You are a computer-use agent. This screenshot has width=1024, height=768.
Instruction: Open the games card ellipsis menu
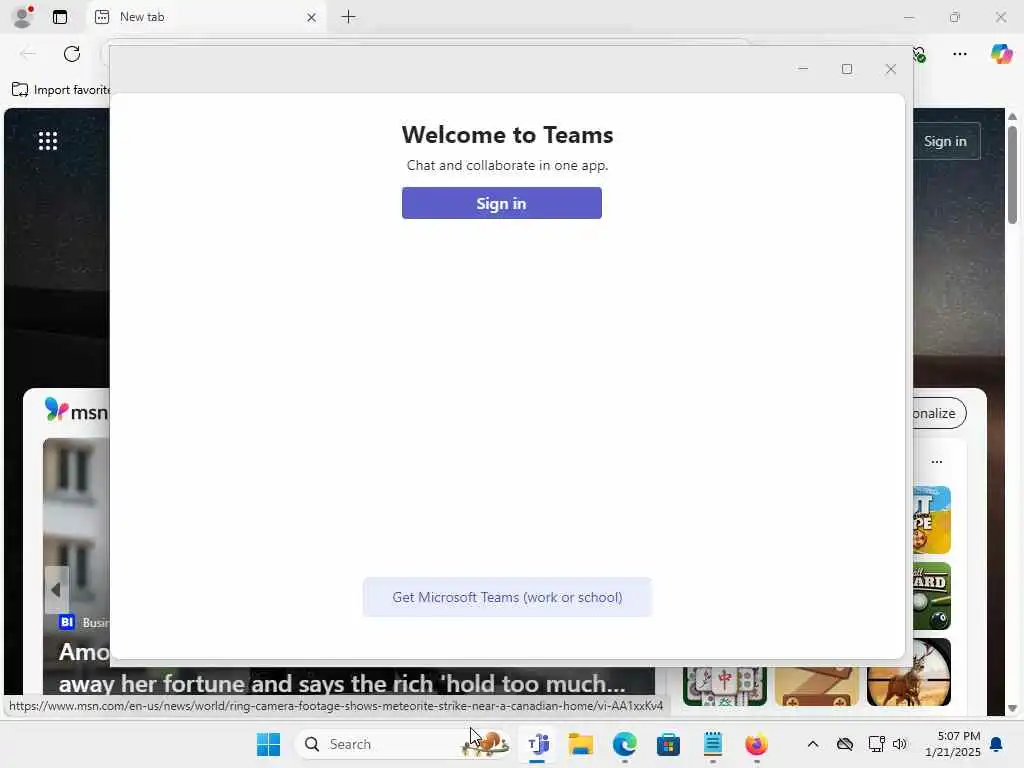coord(936,462)
